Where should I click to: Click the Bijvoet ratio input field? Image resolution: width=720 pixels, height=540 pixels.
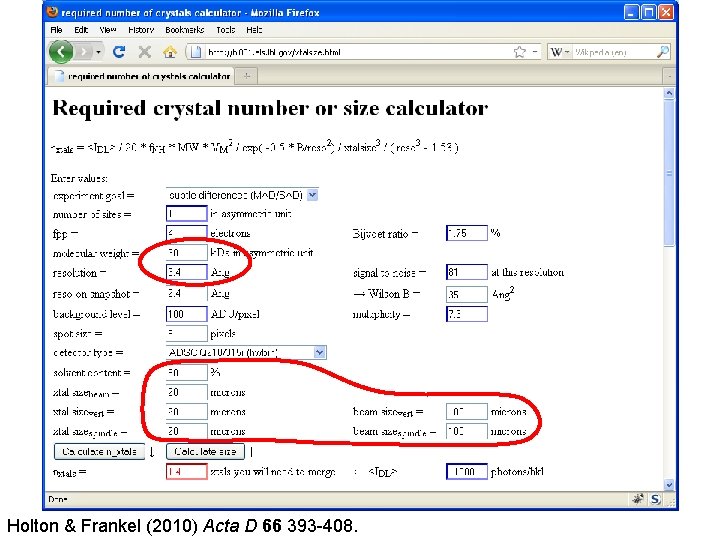pyautogui.click(x=467, y=233)
